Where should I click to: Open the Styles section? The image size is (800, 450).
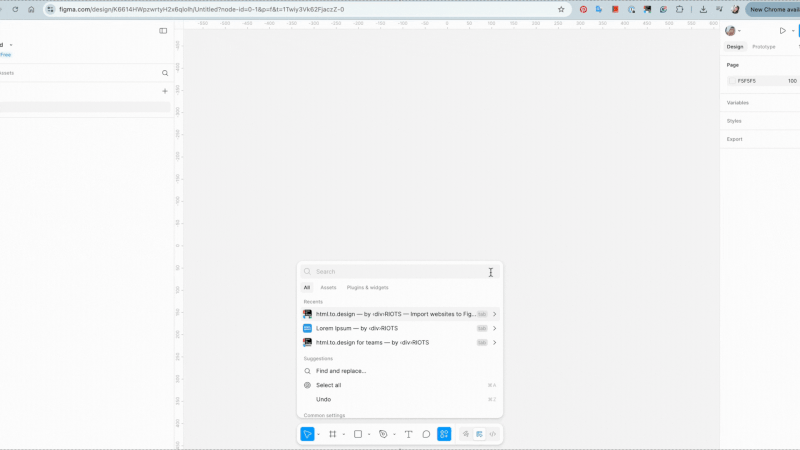pos(734,121)
